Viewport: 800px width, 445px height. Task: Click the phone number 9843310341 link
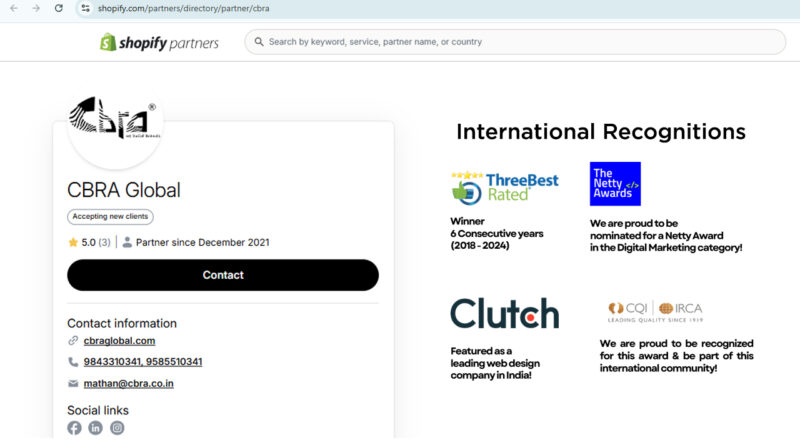pos(114,362)
